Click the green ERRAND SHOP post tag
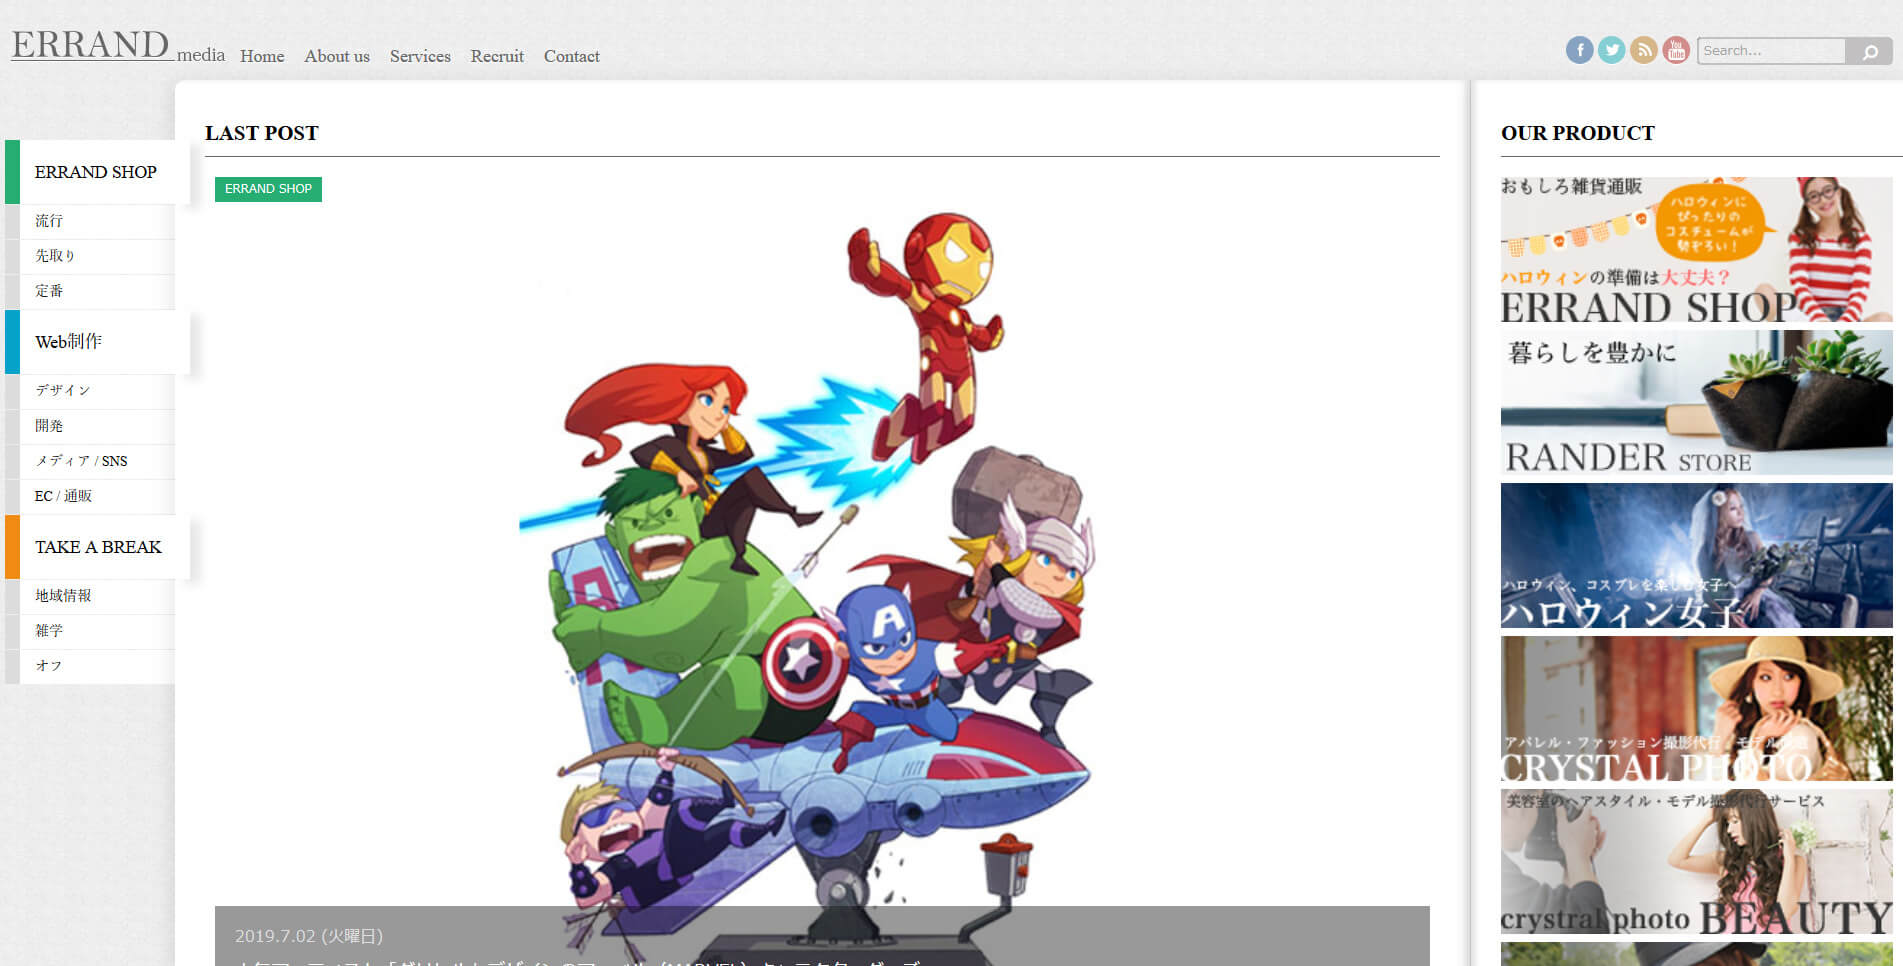1903x966 pixels. click(x=268, y=189)
